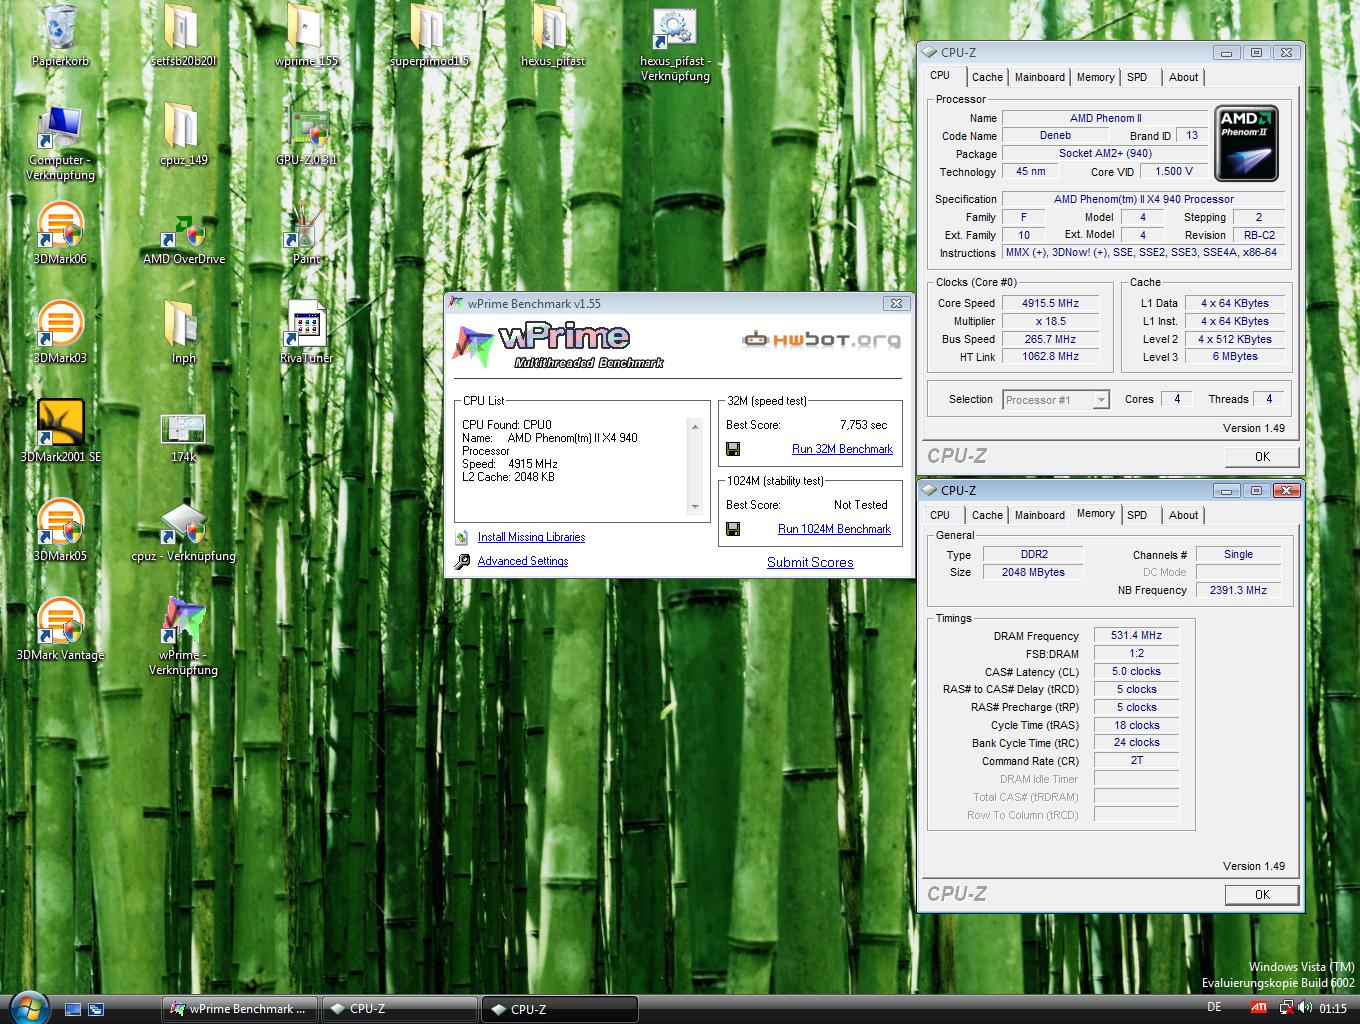Click the Show Desktop quick launch icon

pos(73,1009)
